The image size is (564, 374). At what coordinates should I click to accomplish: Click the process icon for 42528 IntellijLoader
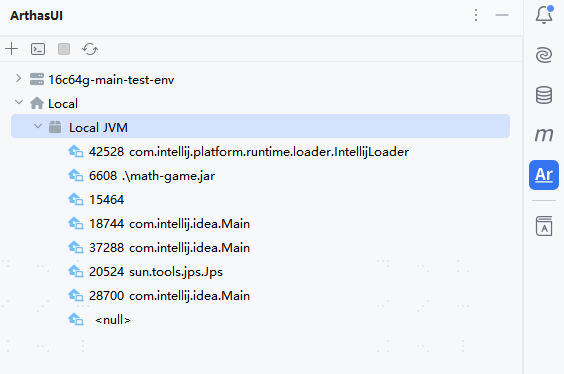pyautogui.click(x=76, y=151)
